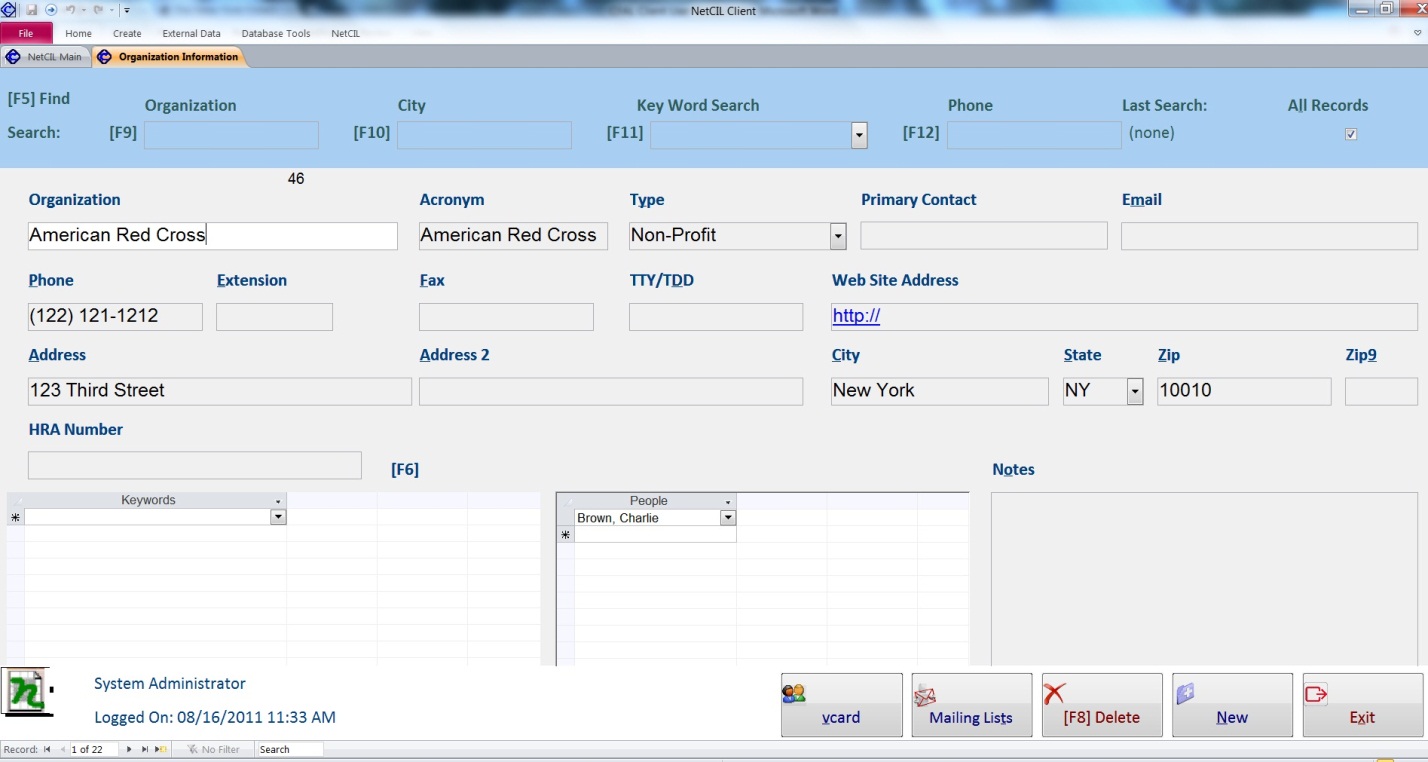
Task: Select the Brown, Charlie entry in People
Action: pyautogui.click(x=648, y=518)
